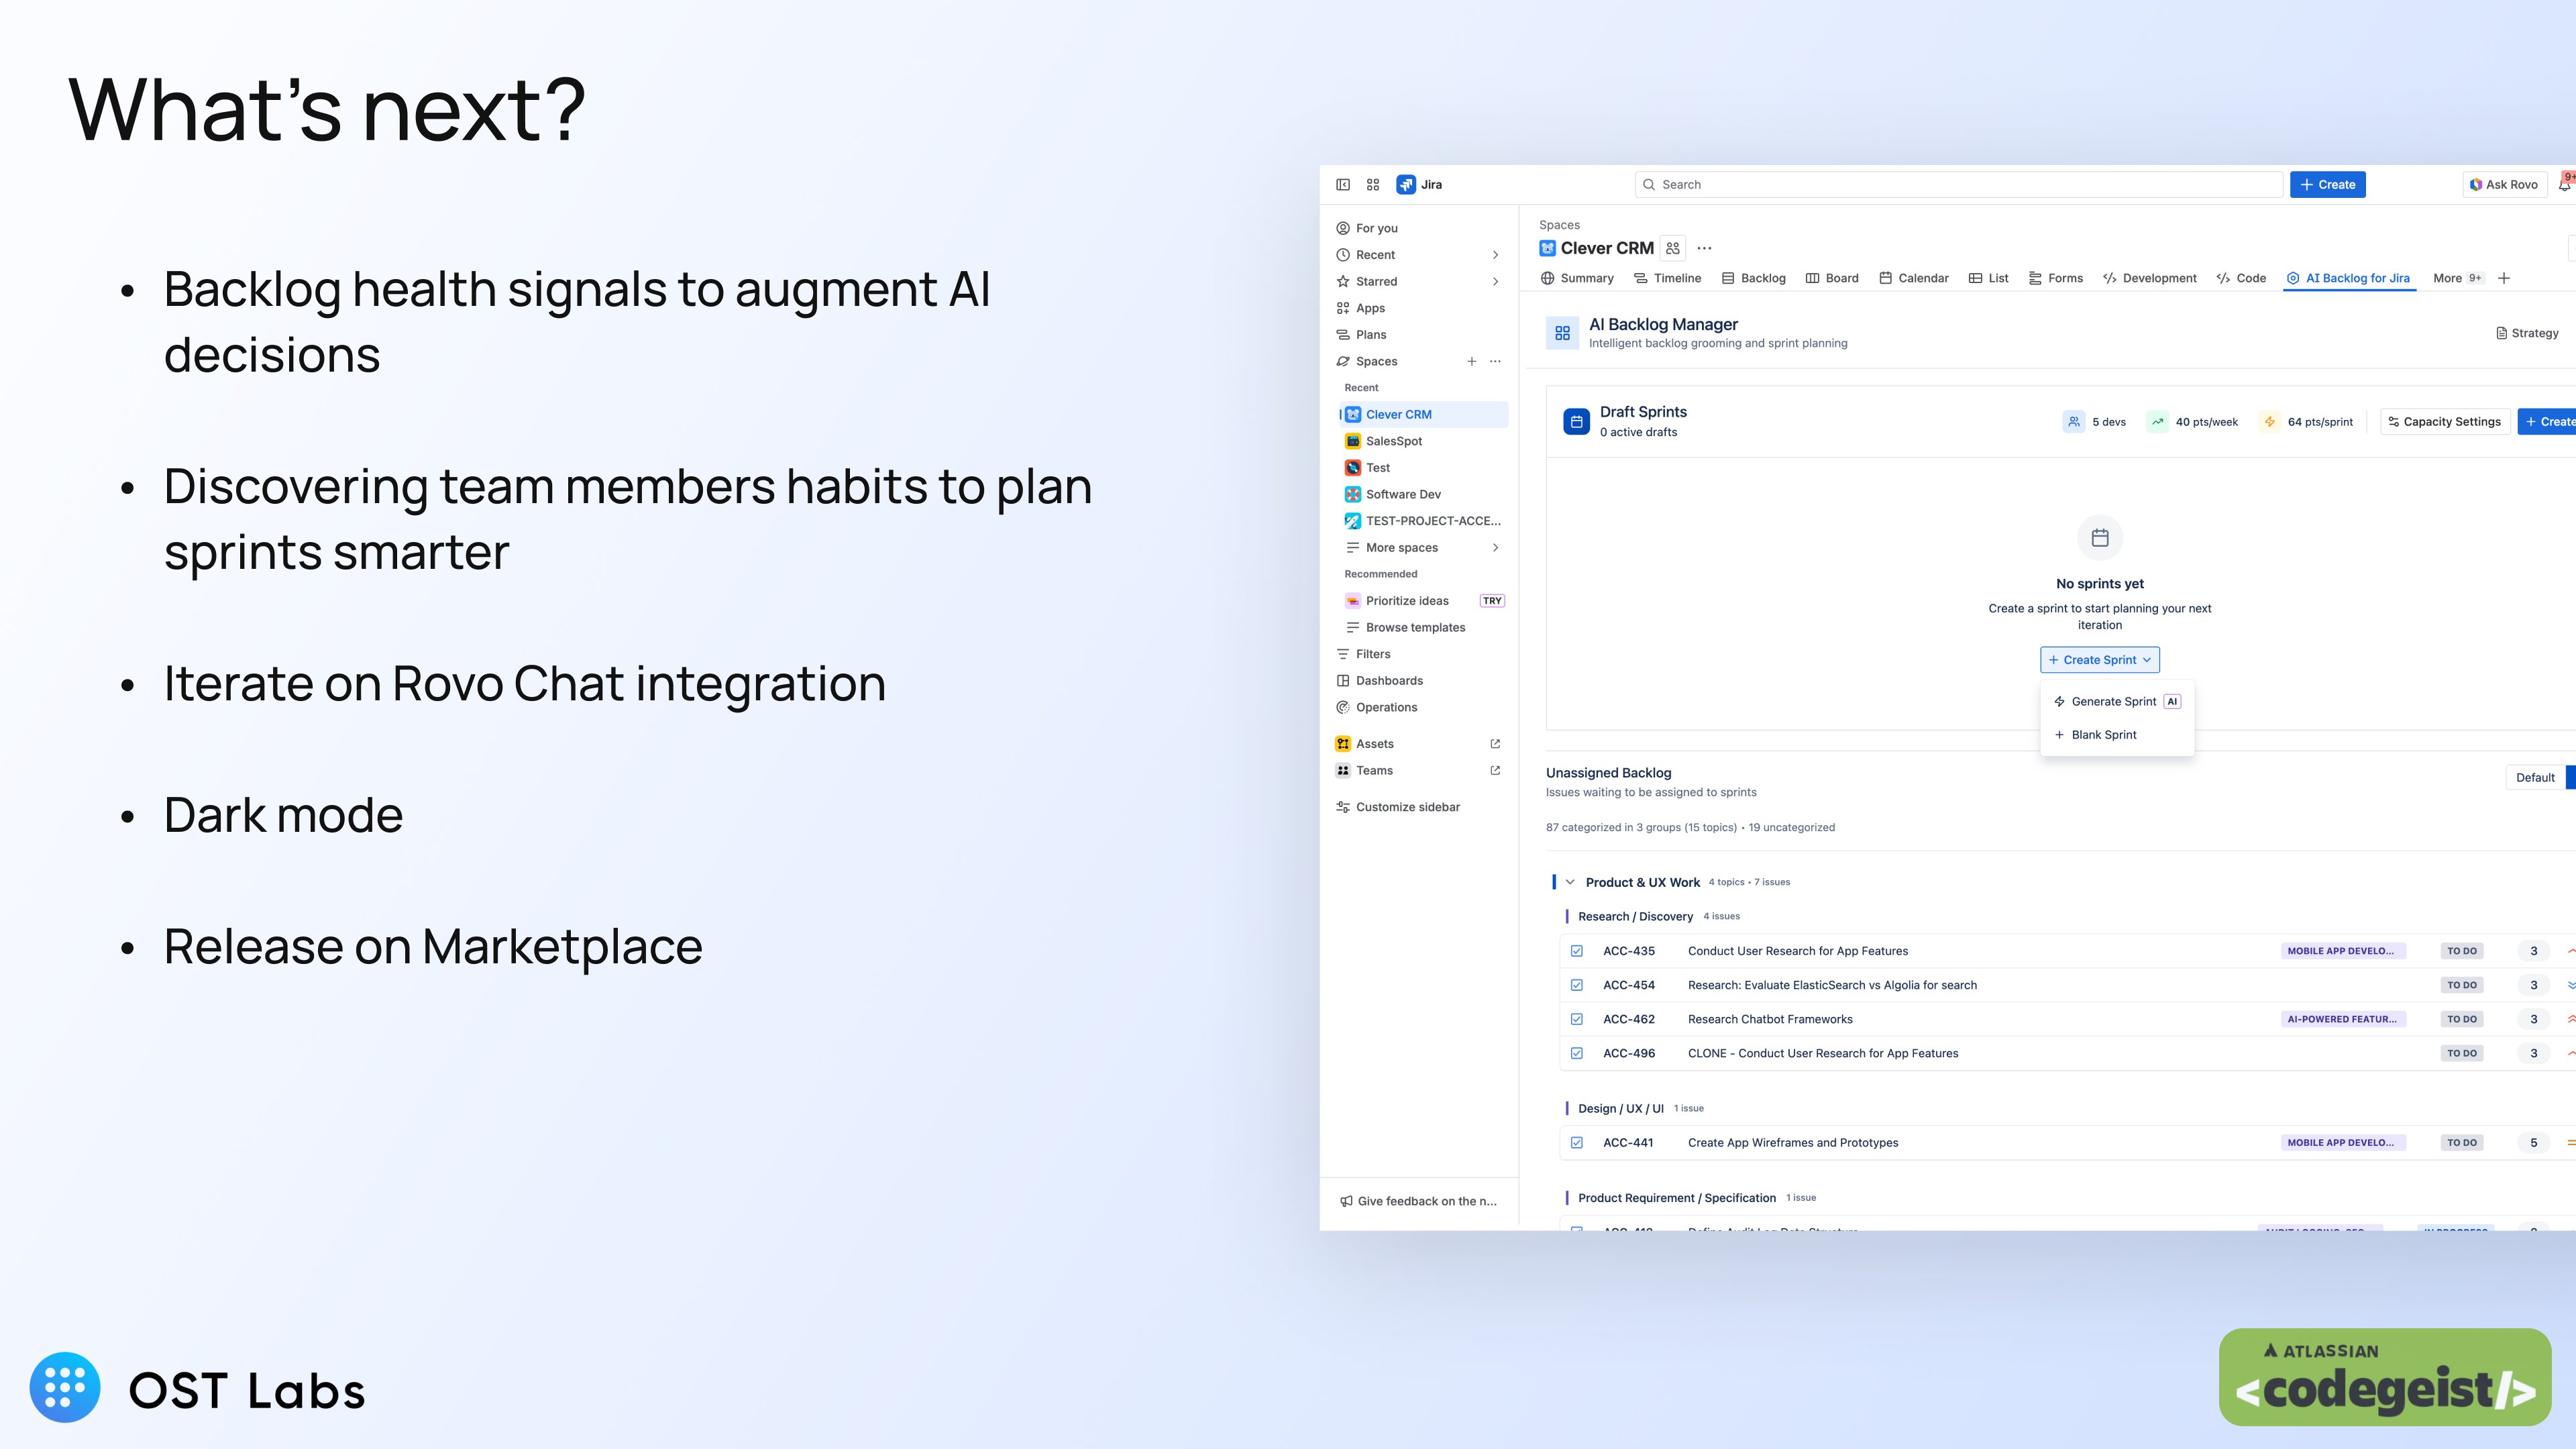Image resolution: width=2576 pixels, height=1449 pixels.
Task: Select Generate Sprint AI menu option
Action: click(x=2114, y=701)
